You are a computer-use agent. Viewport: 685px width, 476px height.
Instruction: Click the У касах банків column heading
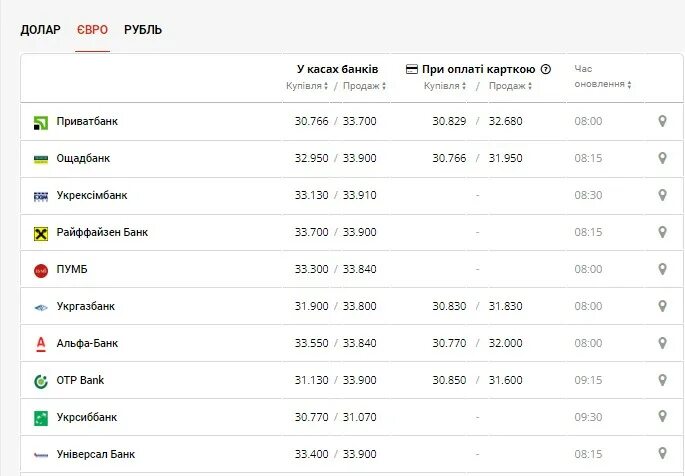(337, 69)
